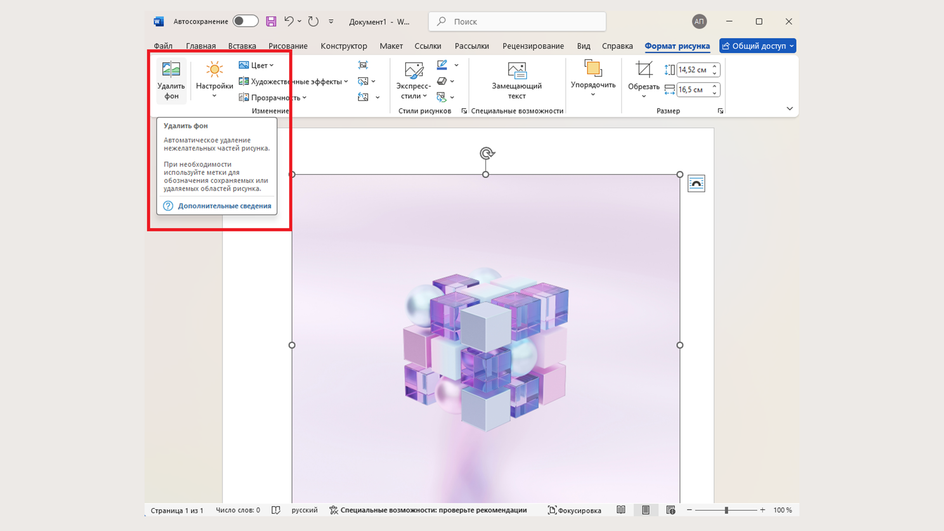
Task: Click the Undo arrow in title bar
Action: (x=289, y=21)
